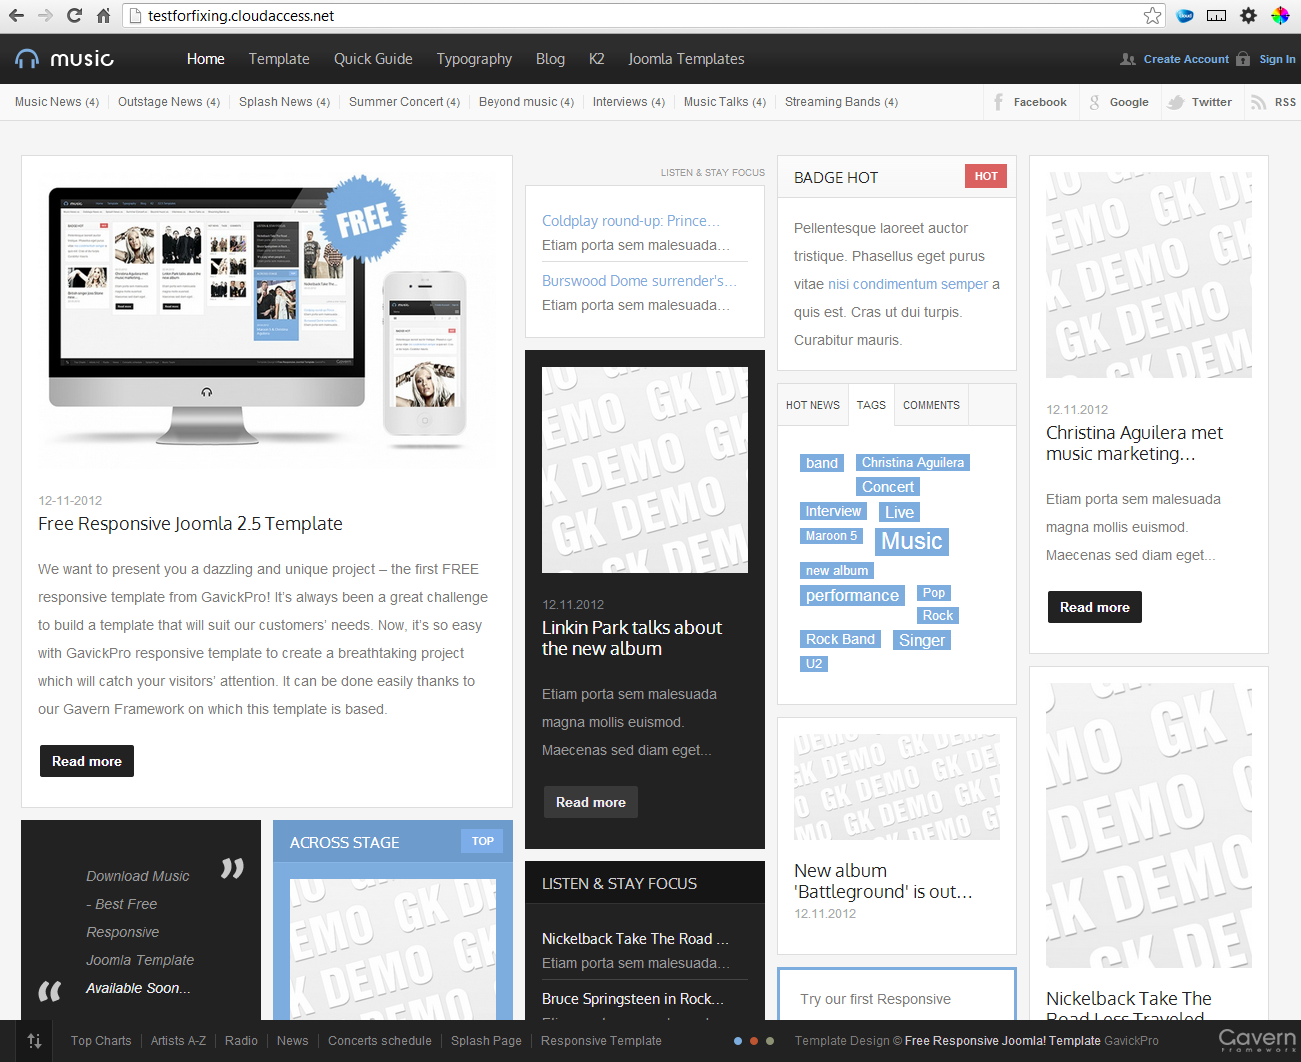Go back with the browser back arrow
This screenshot has height=1062, width=1301.
click(16, 15)
